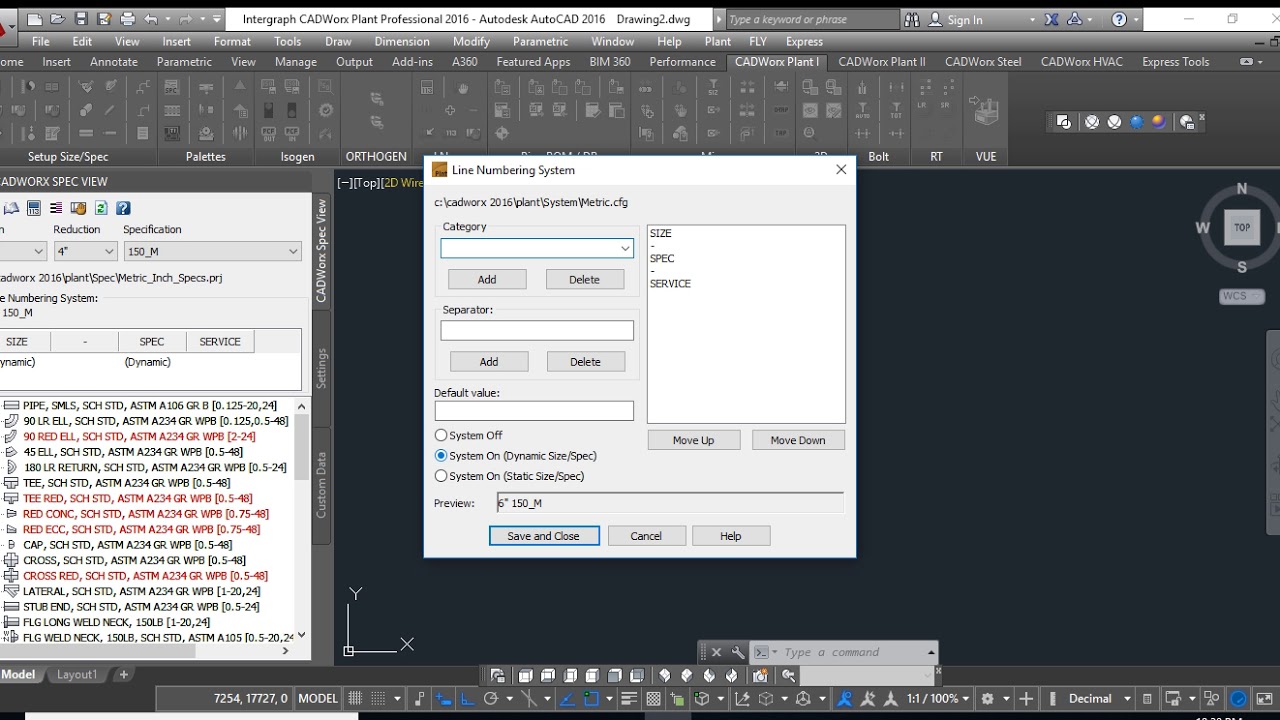The height and width of the screenshot is (720, 1280).
Task: Click Save and Close button
Action: [x=543, y=536]
